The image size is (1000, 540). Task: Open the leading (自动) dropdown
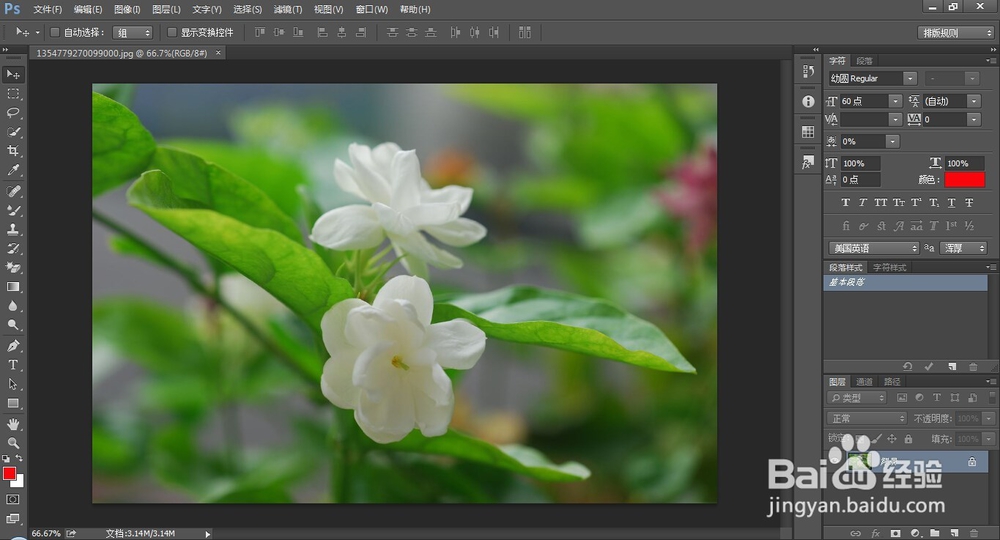974,101
